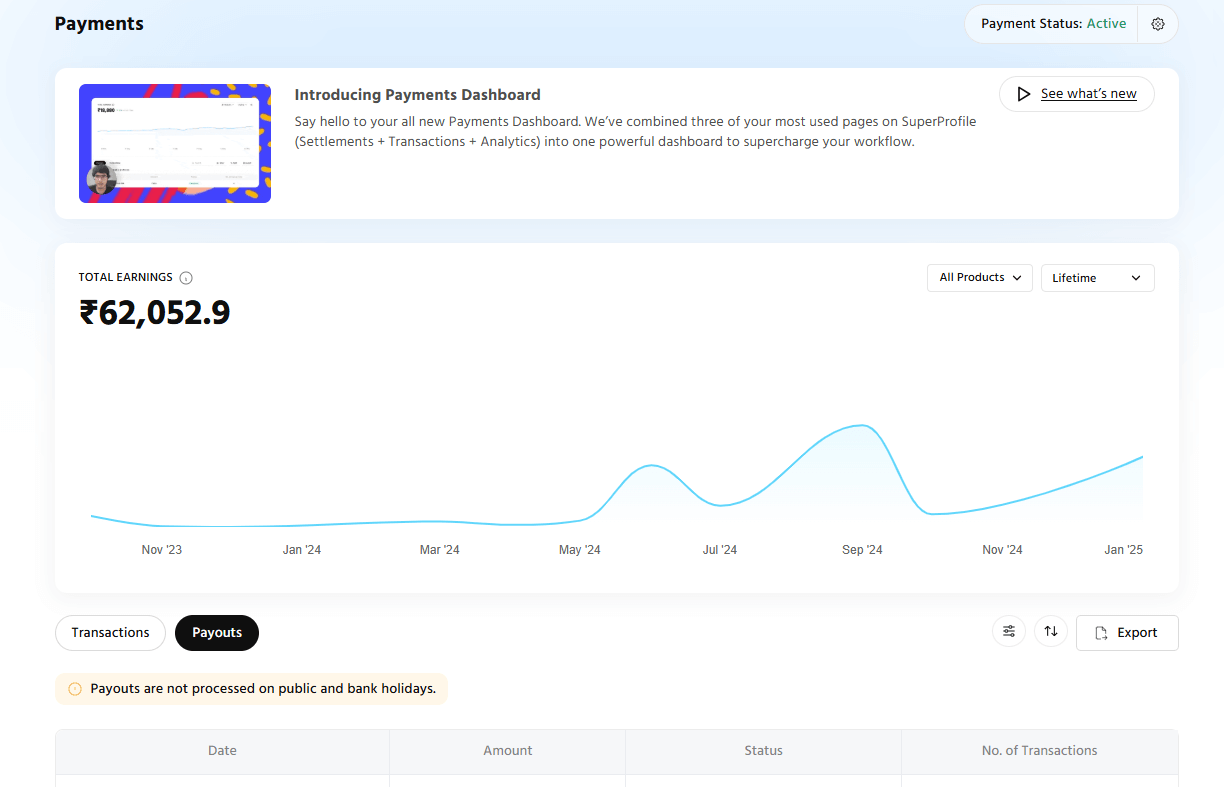
Task: Click the earnings chart peak near Sep '24
Action: 860,426
